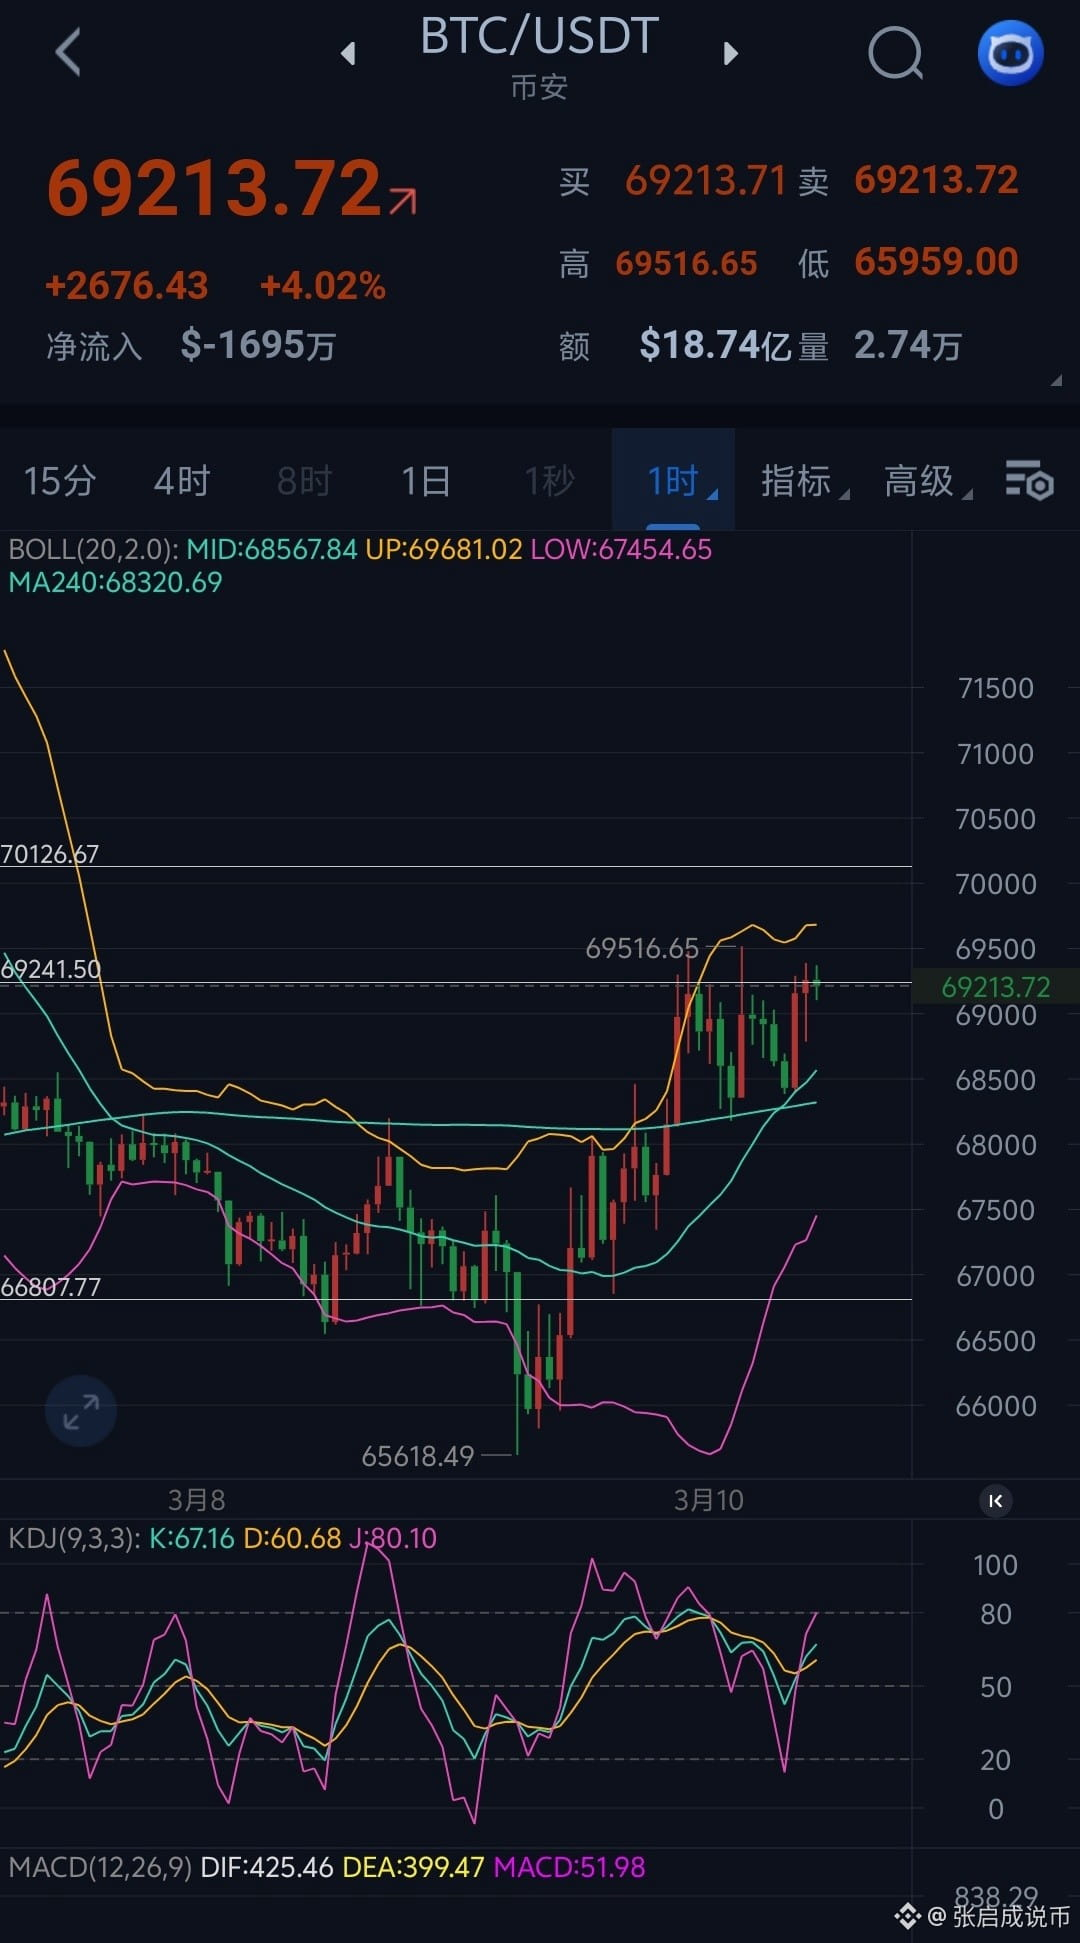Image resolution: width=1080 pixels, height=1943 pixels.
Task: Tap the BTC/USDT pair title
Action: [x=539, y=36]
